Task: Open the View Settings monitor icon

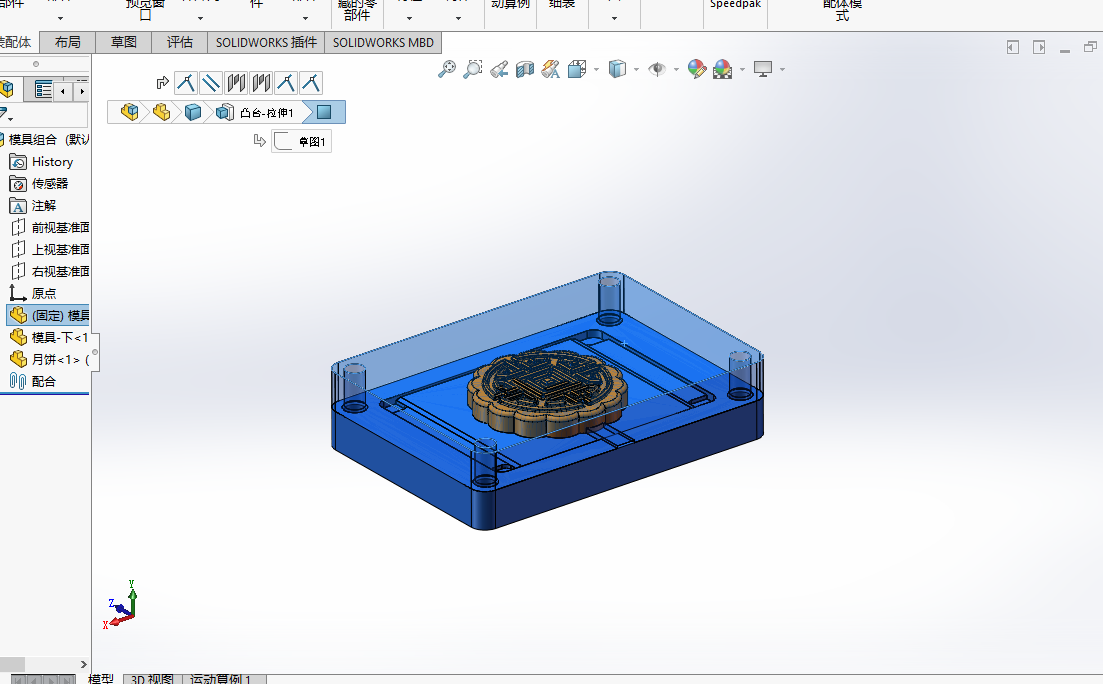Action: click(763, 69)
